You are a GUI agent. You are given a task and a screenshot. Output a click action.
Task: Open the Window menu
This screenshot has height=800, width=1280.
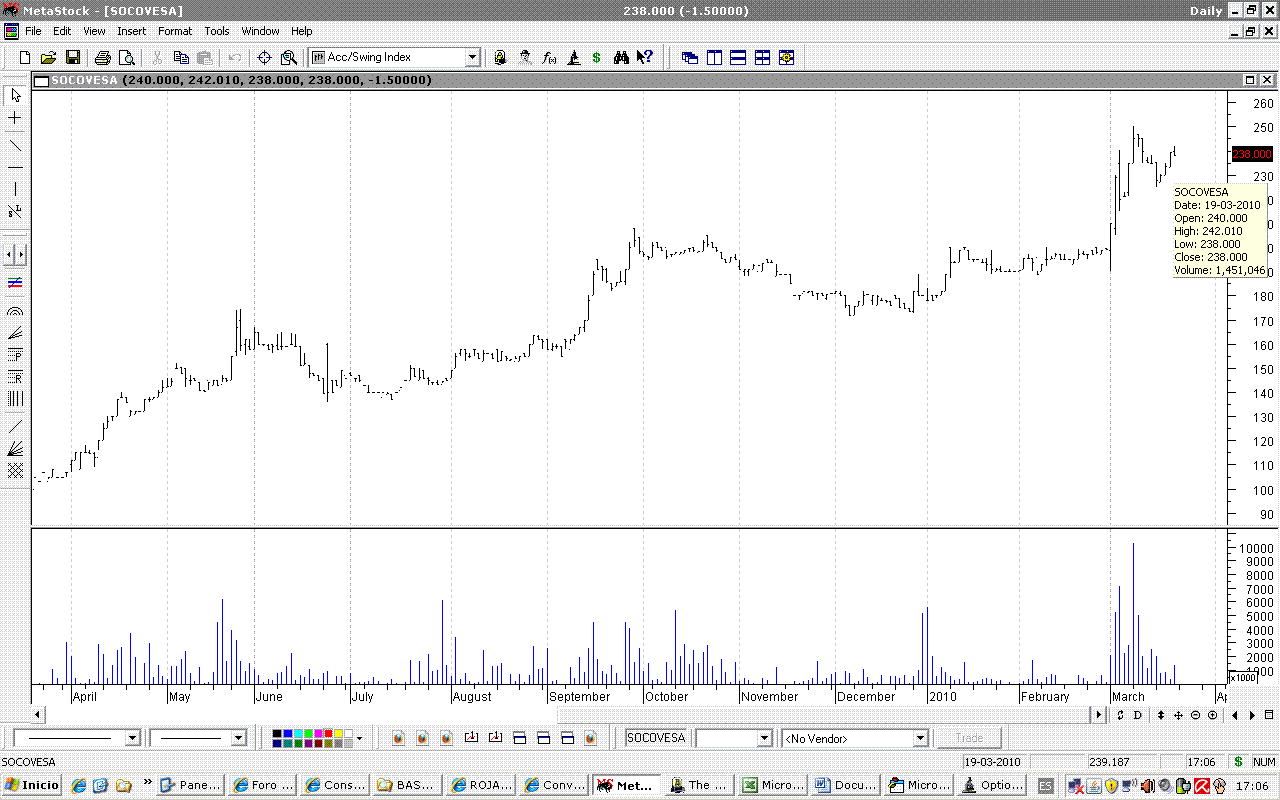point(260,31)
